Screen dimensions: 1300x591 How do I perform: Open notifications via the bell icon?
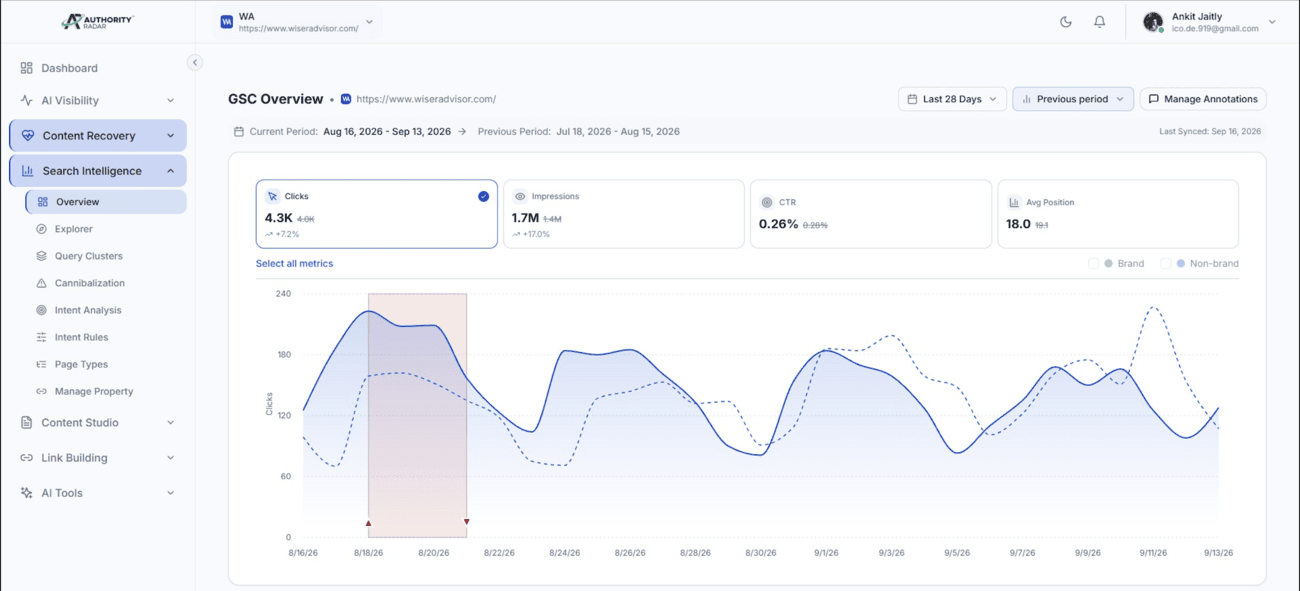click(1100, 22)
